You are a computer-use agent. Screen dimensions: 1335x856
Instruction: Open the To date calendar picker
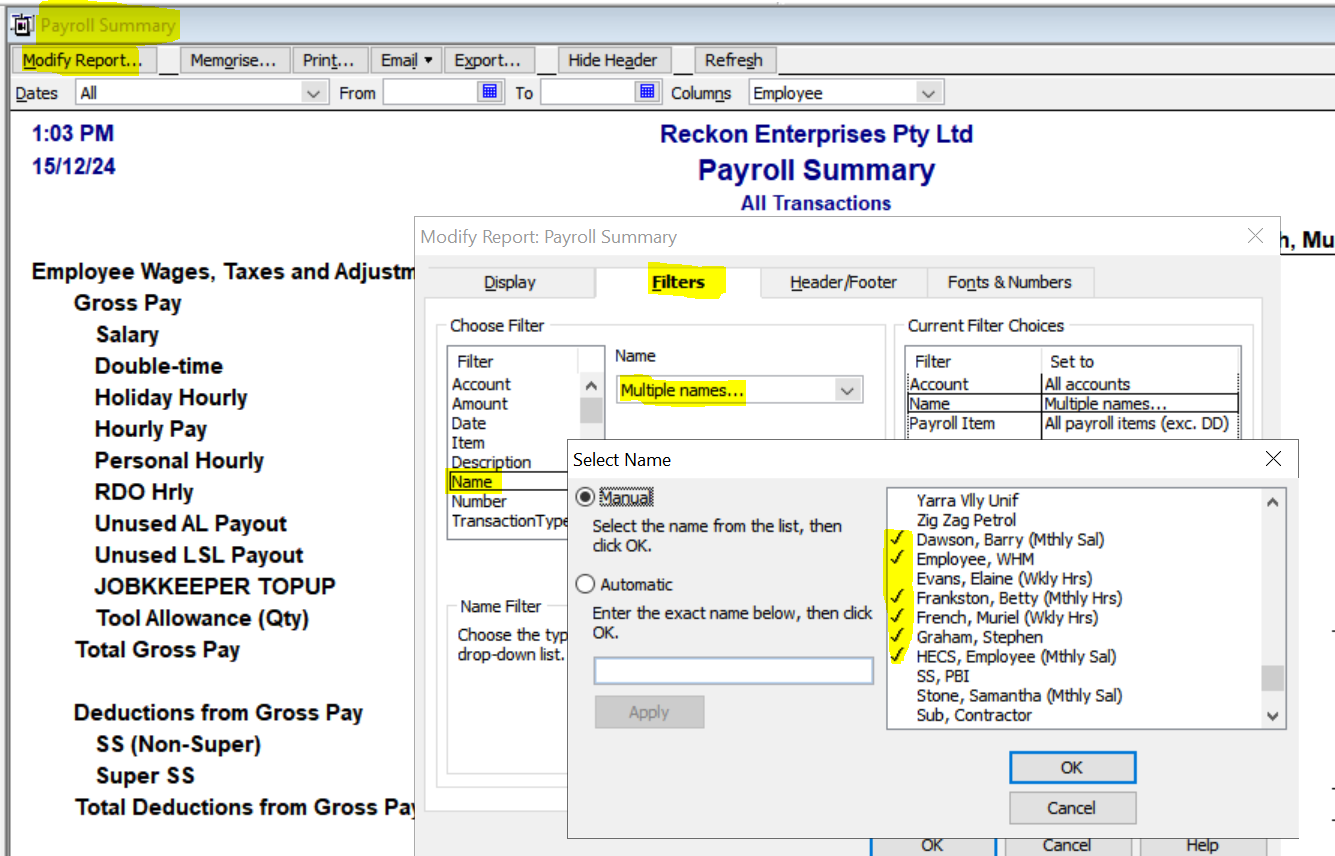tap(647, 92)
